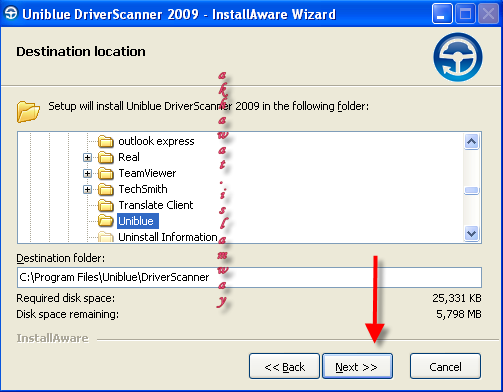Select the outlook express folder
The height and width of the screenshot is (392, 503).
[x=156, y=141]
